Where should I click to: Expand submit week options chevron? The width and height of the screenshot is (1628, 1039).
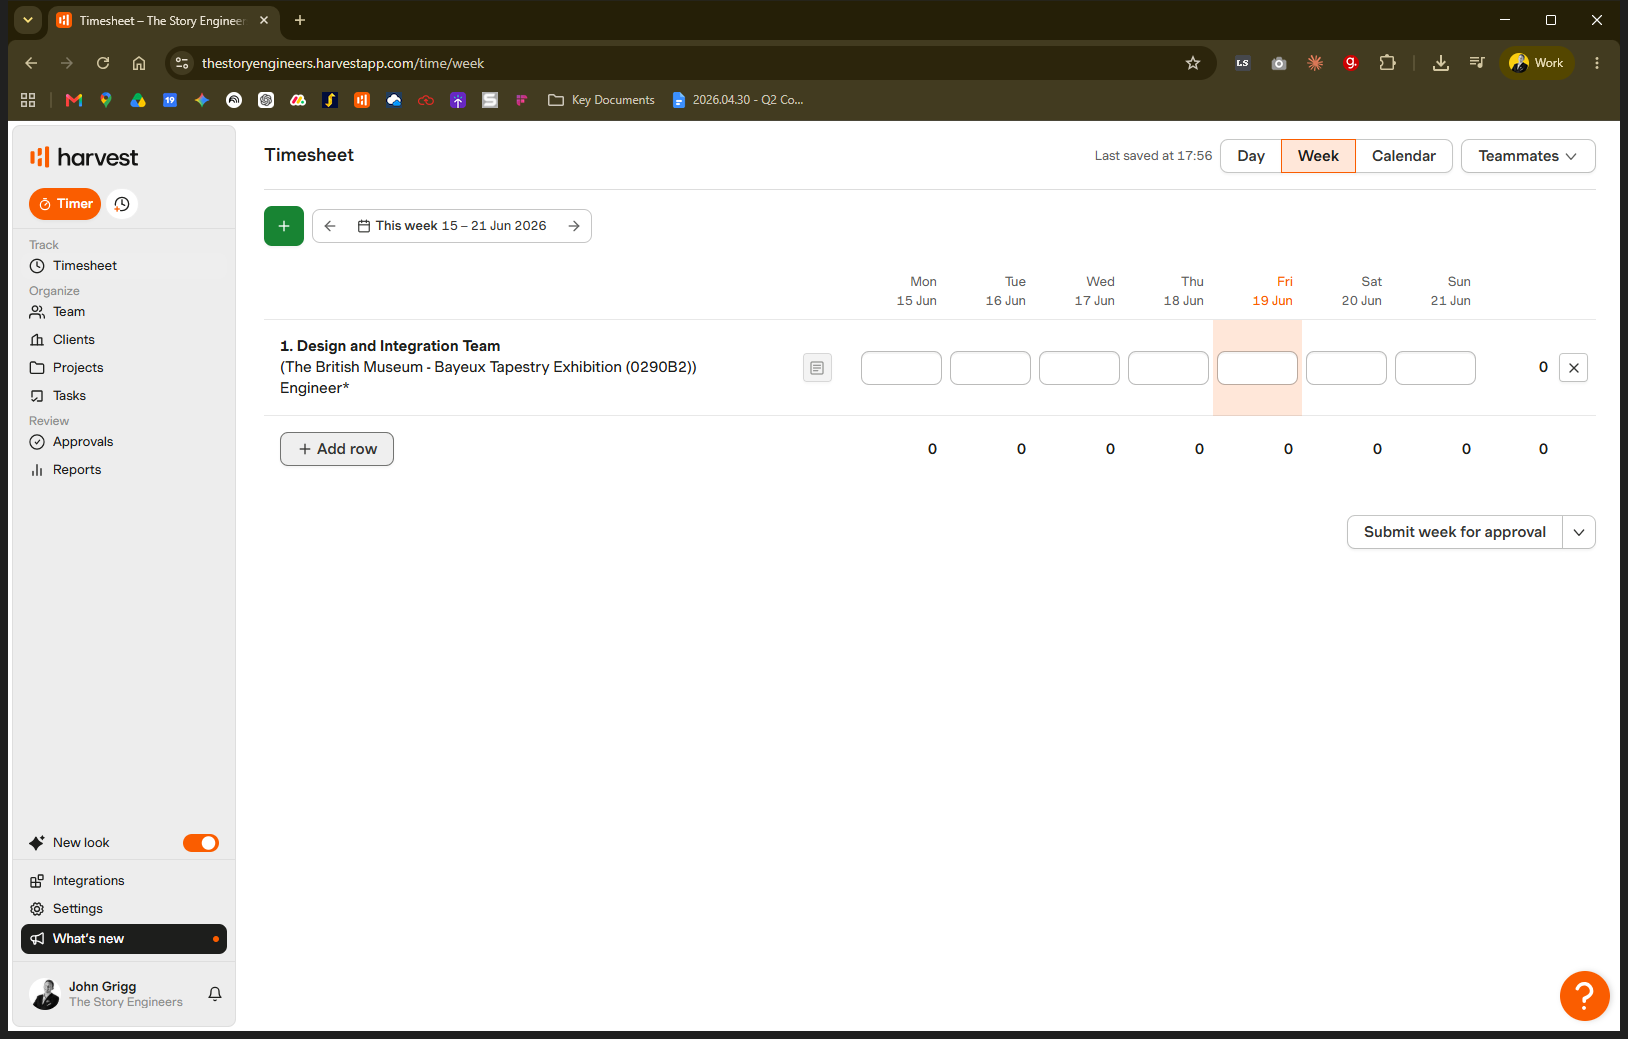[x=1579, y=532]
